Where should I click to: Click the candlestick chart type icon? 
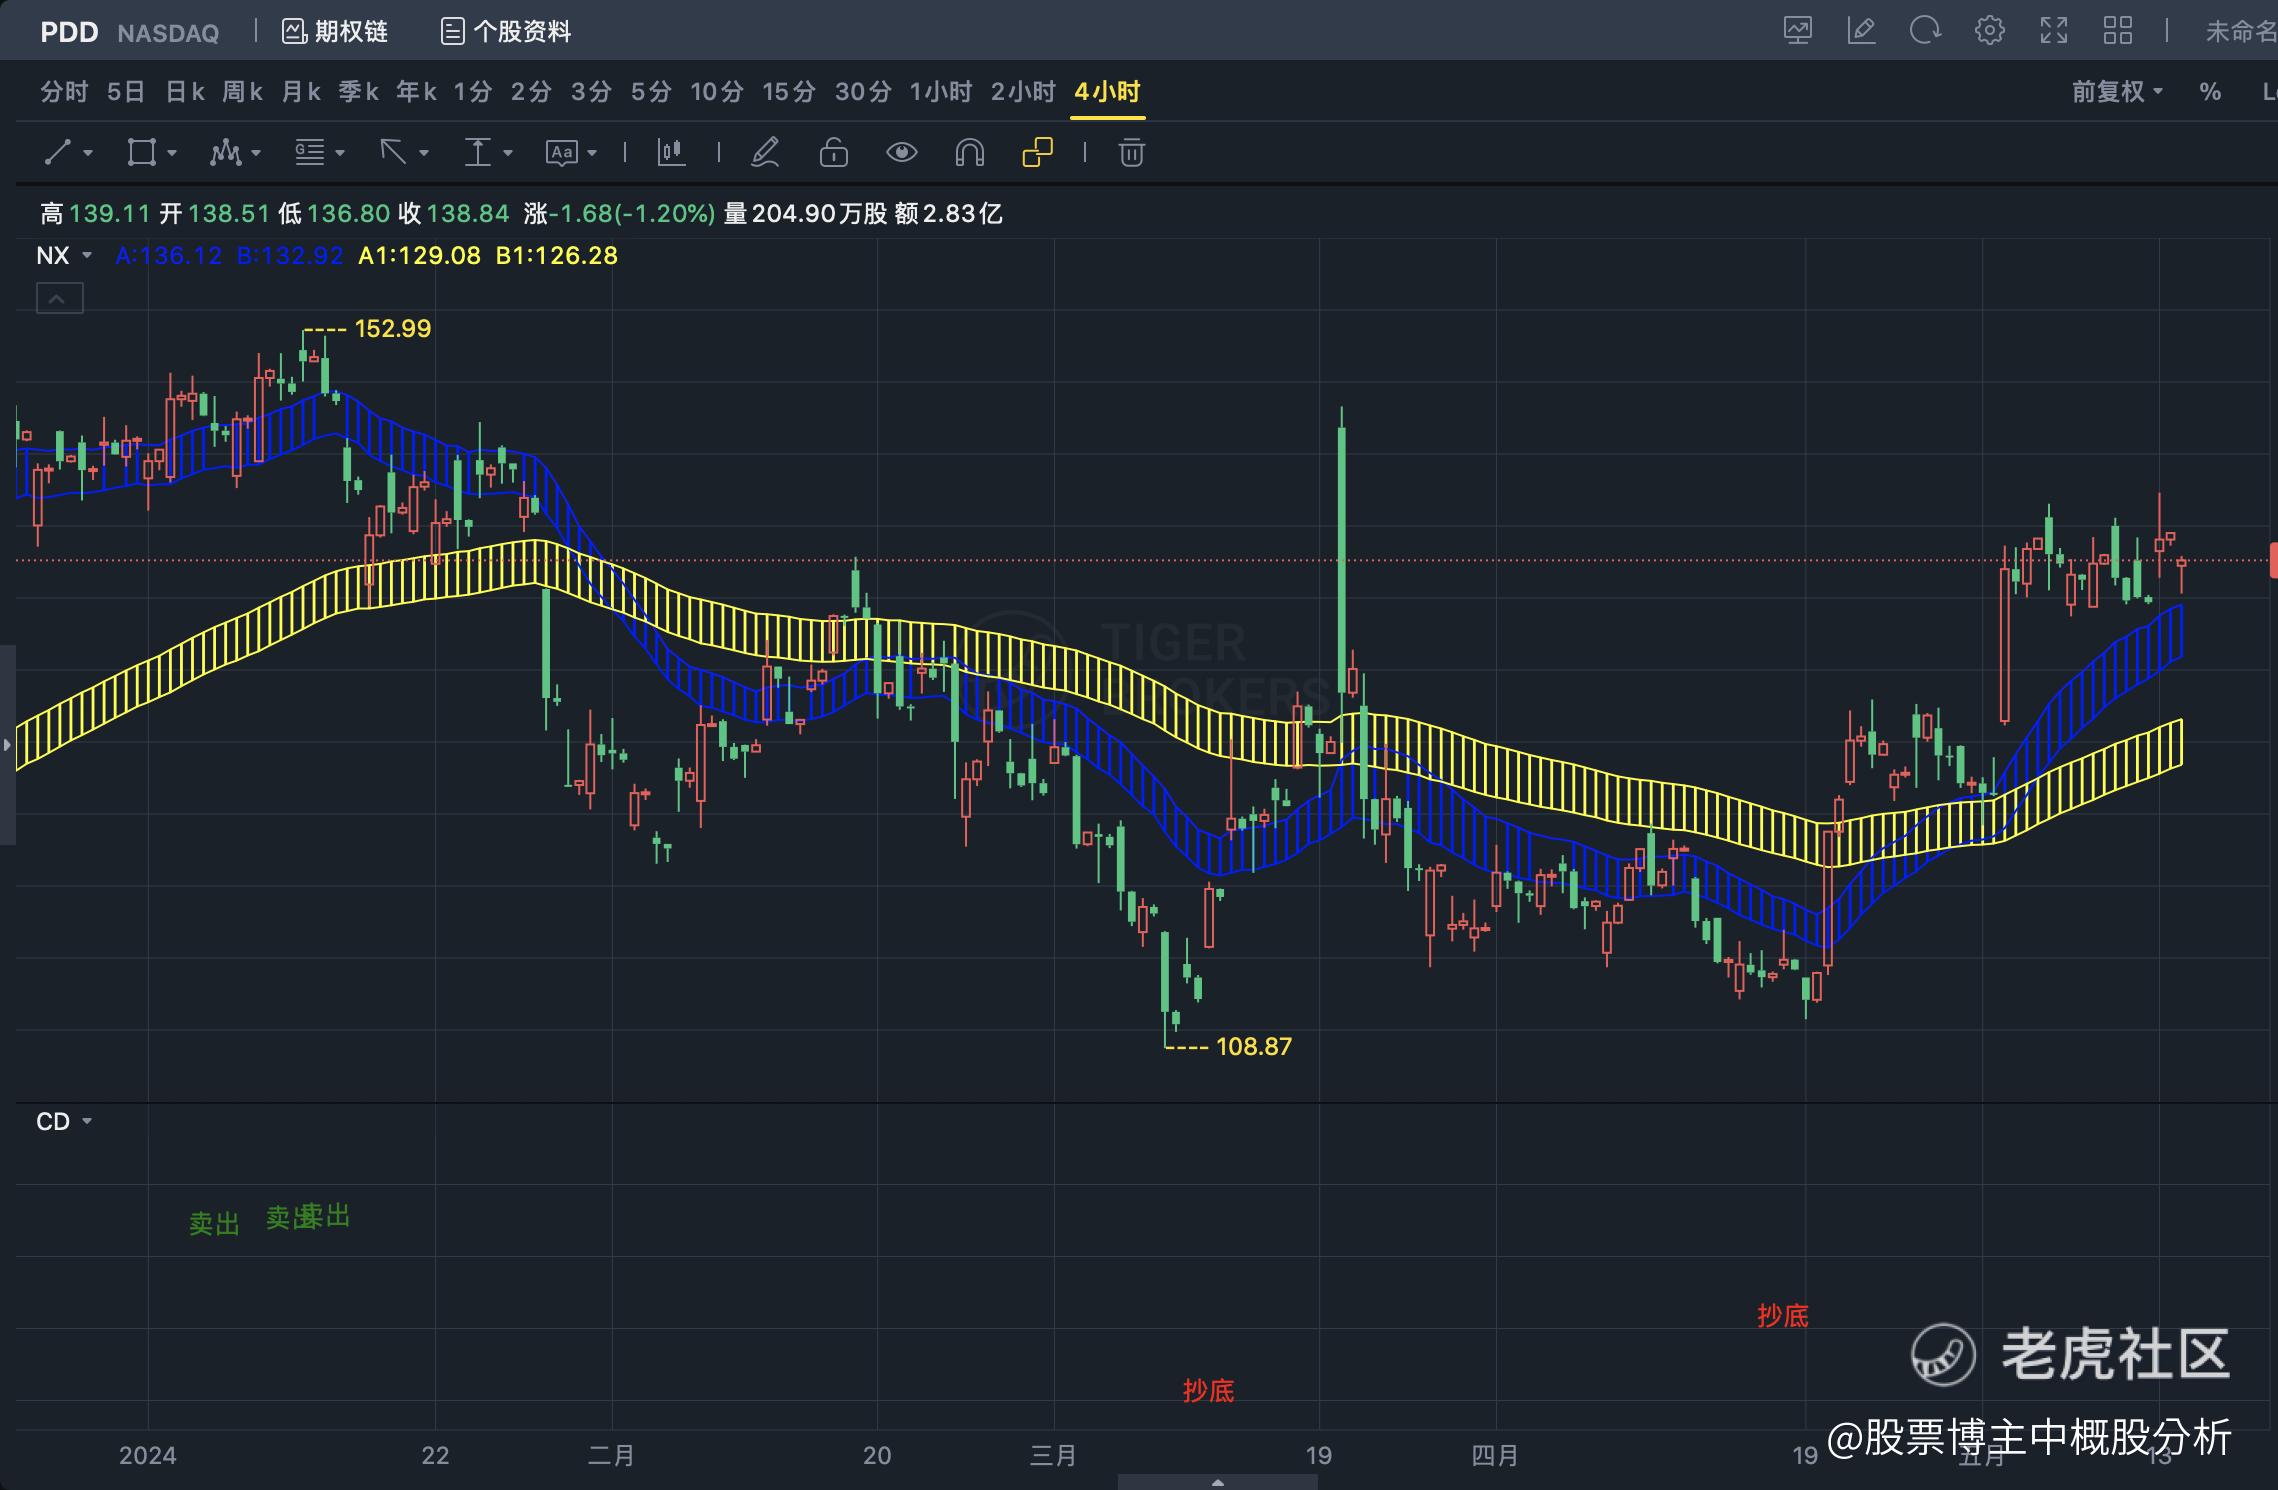coord(671,153)
